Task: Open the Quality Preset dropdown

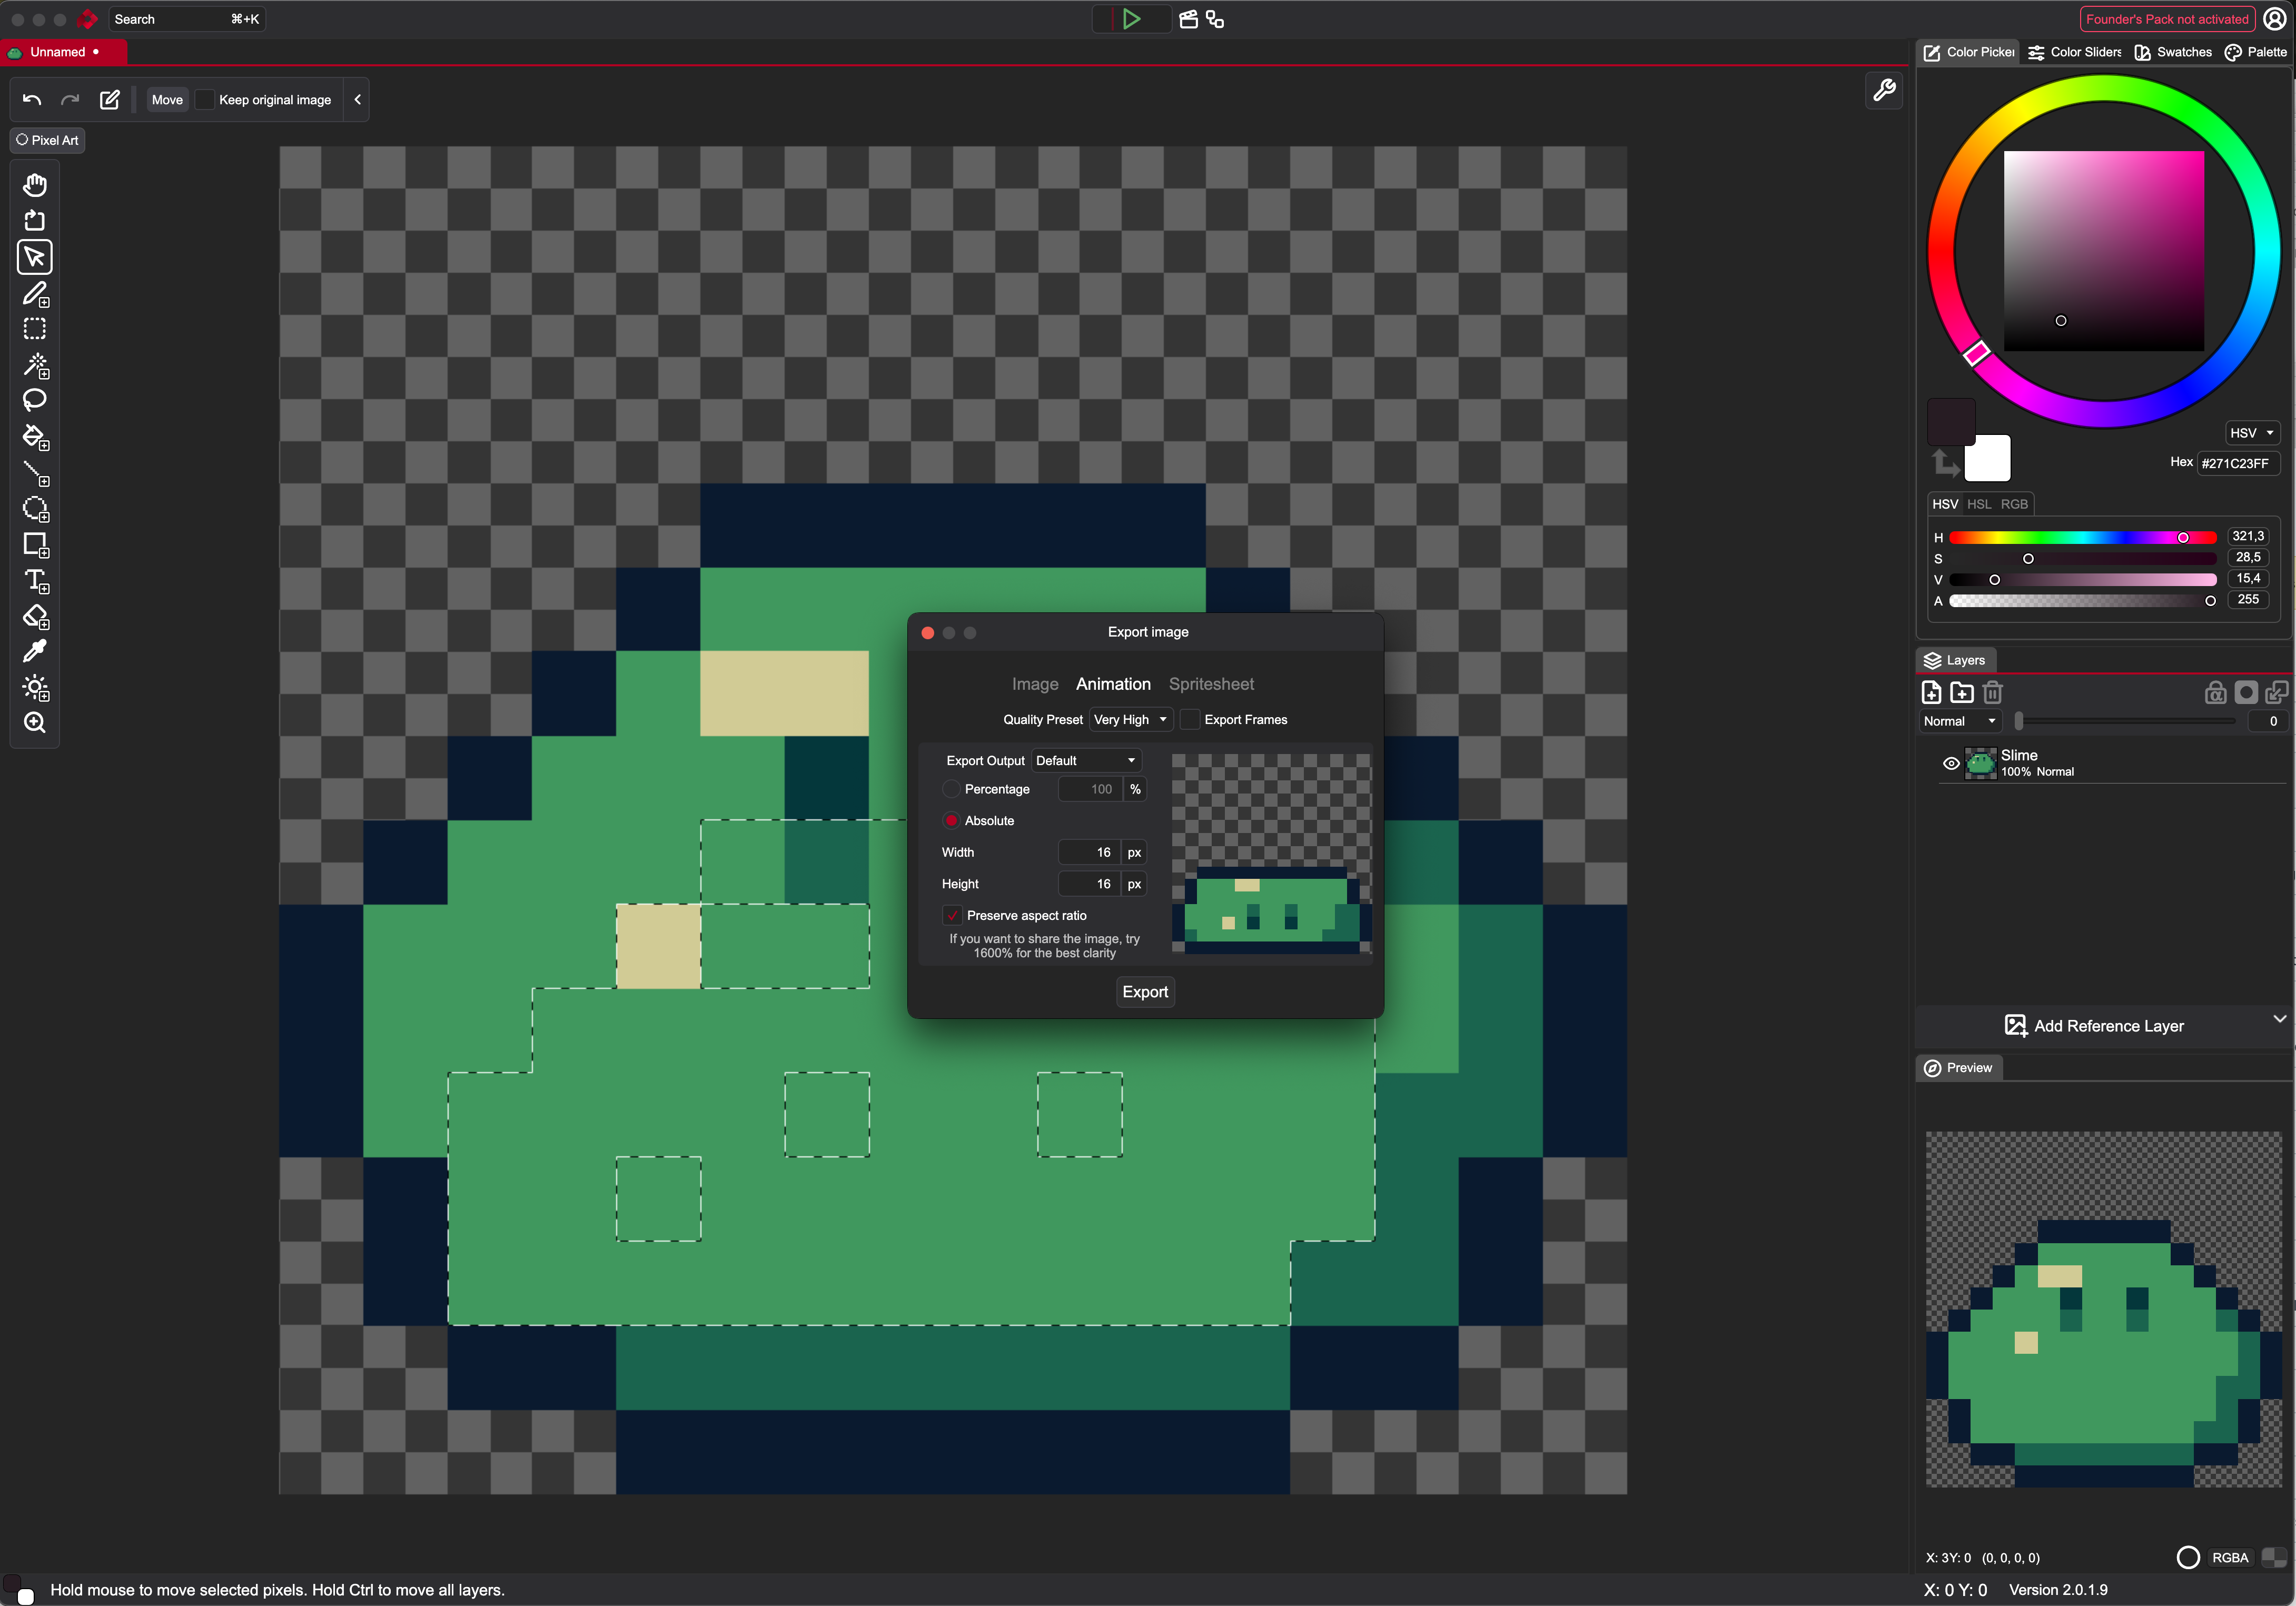Action: 1130,720
